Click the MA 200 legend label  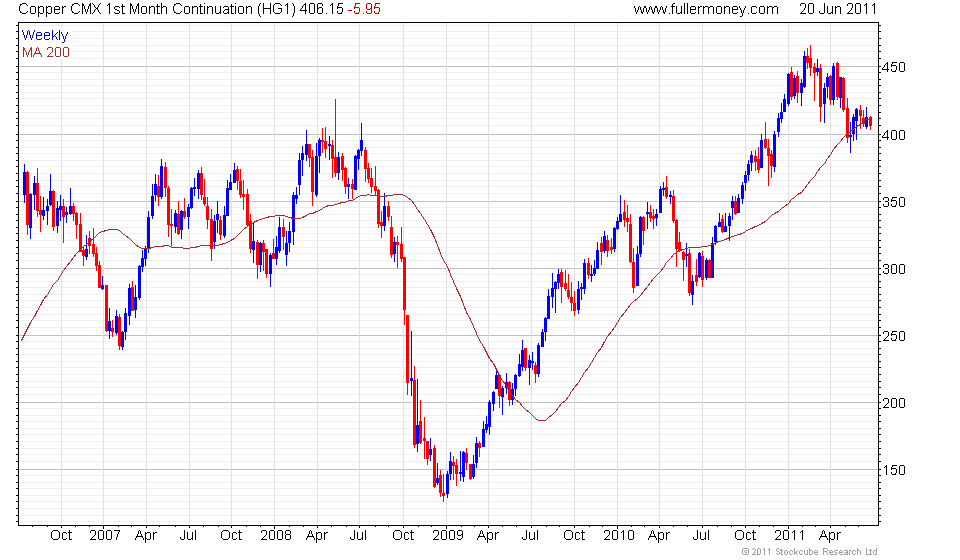[x=46, y=53]
